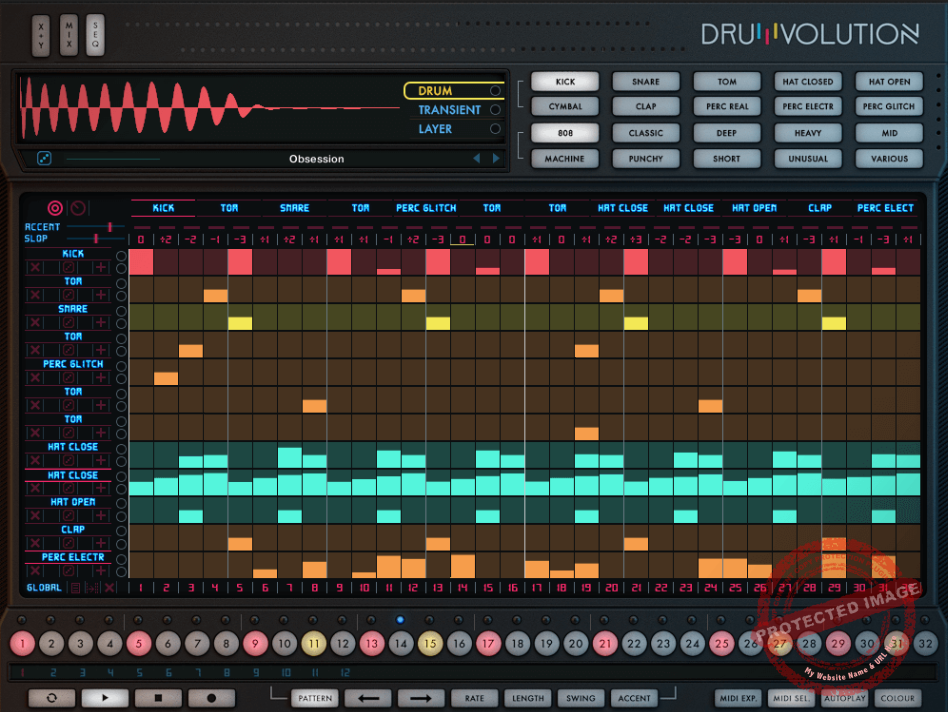Click the plus icon under KICK track
The width and height of the screenshot is (948, 712).
click(x=100, y=267)
